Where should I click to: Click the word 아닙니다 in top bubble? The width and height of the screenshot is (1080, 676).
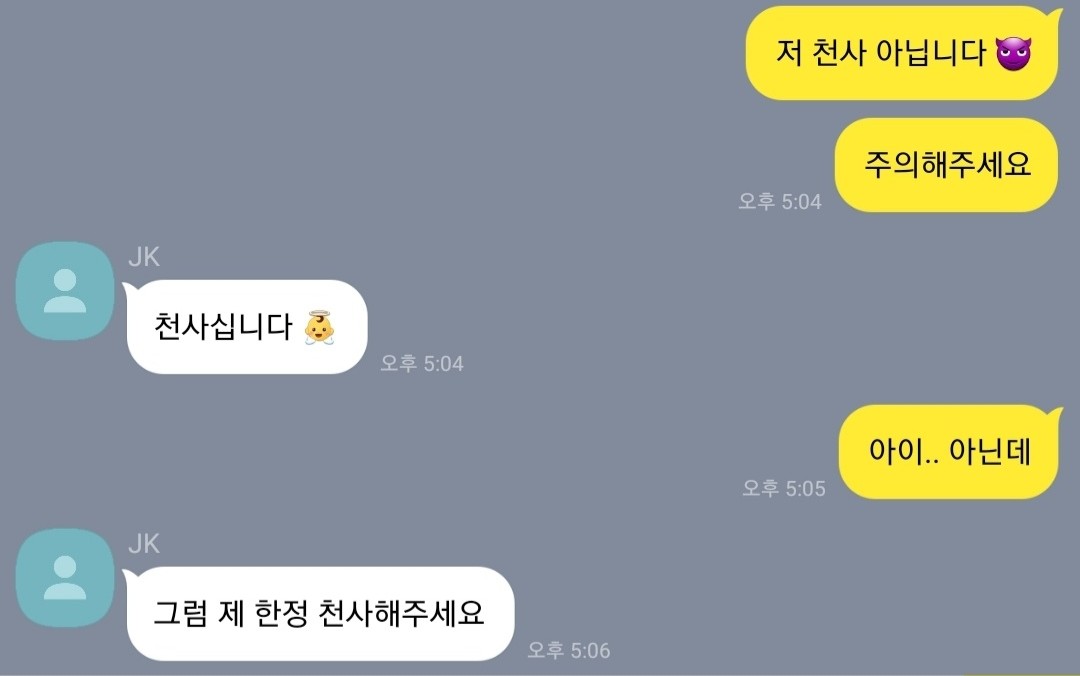[x=931, y=52]
